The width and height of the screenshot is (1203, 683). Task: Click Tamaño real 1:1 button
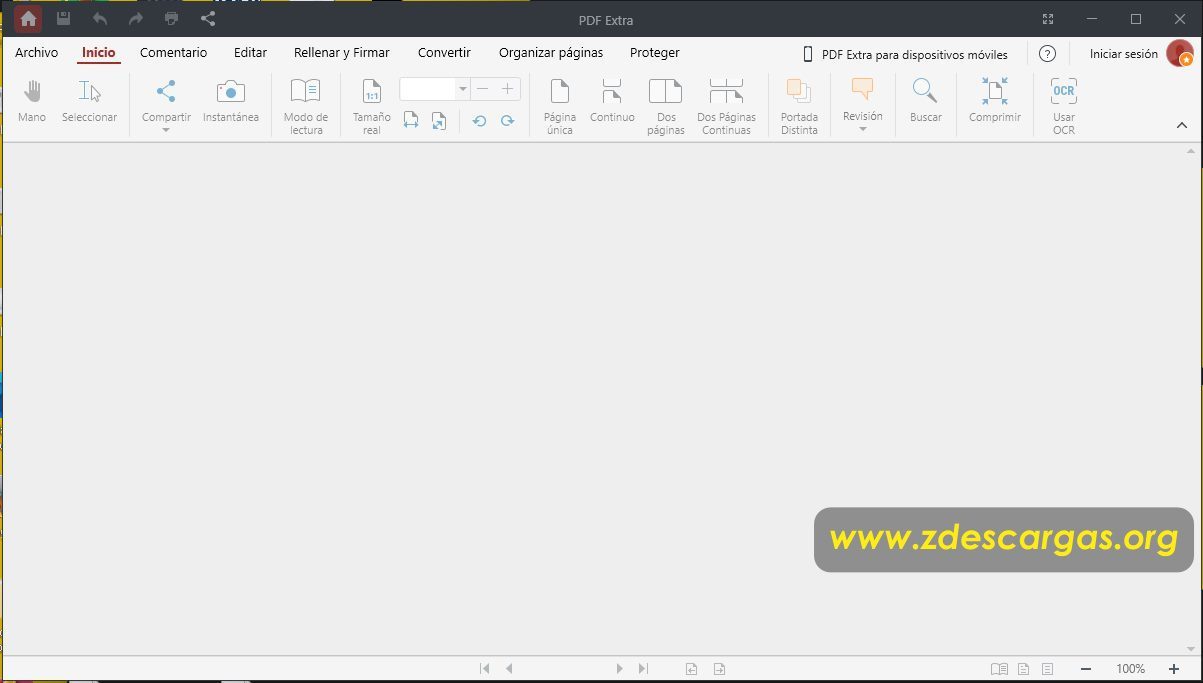[372, 107]
